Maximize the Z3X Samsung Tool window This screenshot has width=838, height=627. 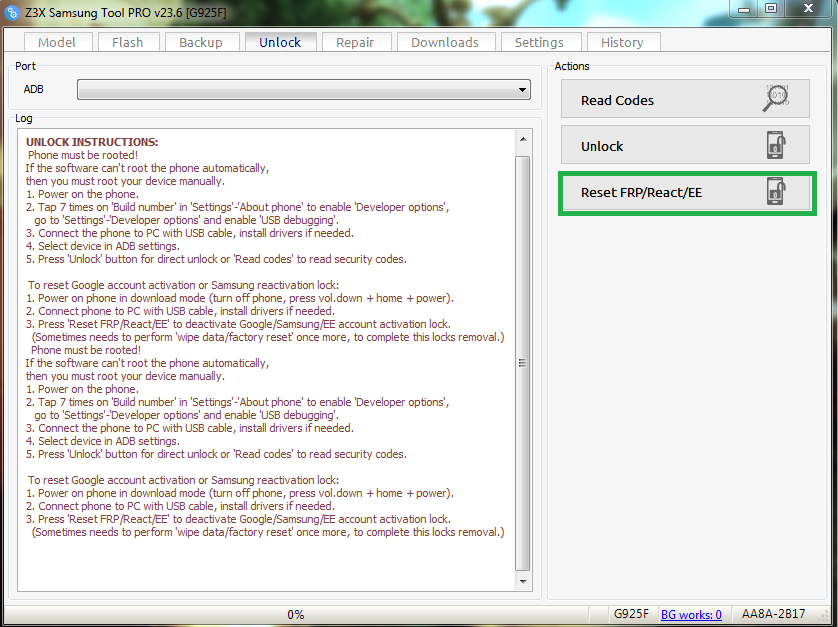pyautogui.click(x=771, y=9)
